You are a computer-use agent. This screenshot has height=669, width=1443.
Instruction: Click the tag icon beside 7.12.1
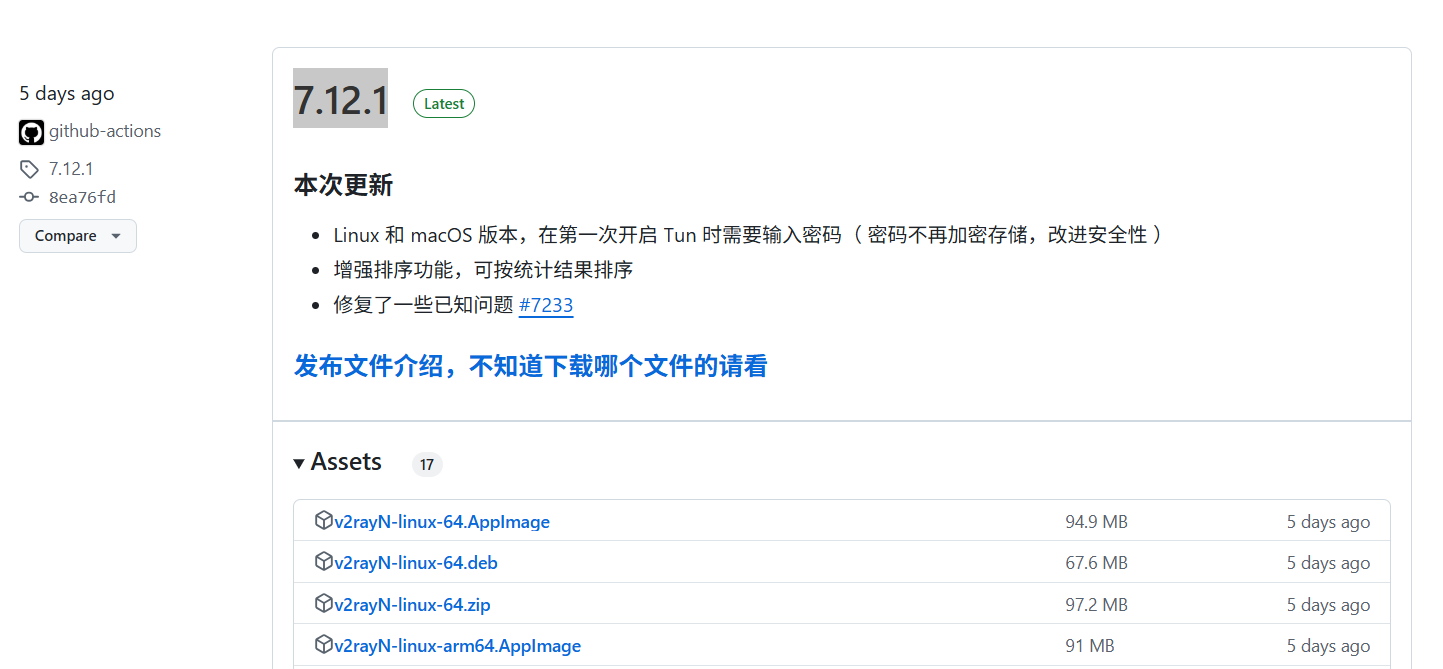tap(29, 168)
